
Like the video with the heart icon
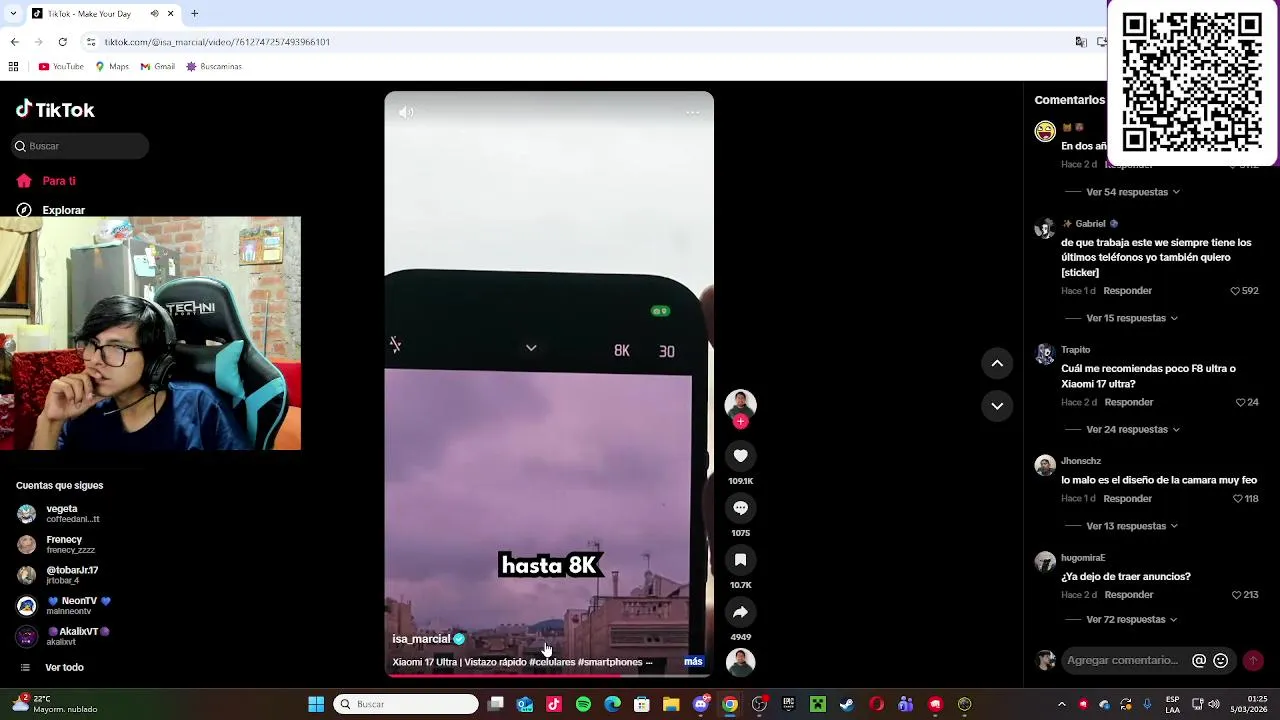click(x=740, y=456)
